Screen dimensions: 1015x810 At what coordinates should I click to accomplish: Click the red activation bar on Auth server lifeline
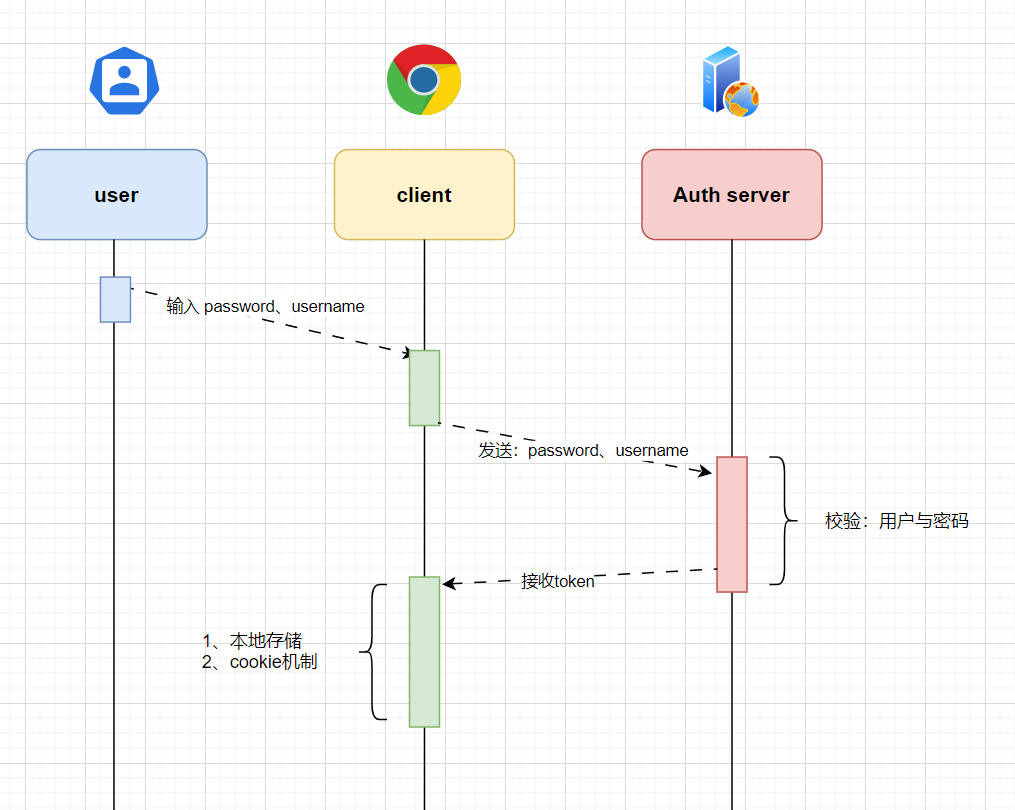coord(731,524)
